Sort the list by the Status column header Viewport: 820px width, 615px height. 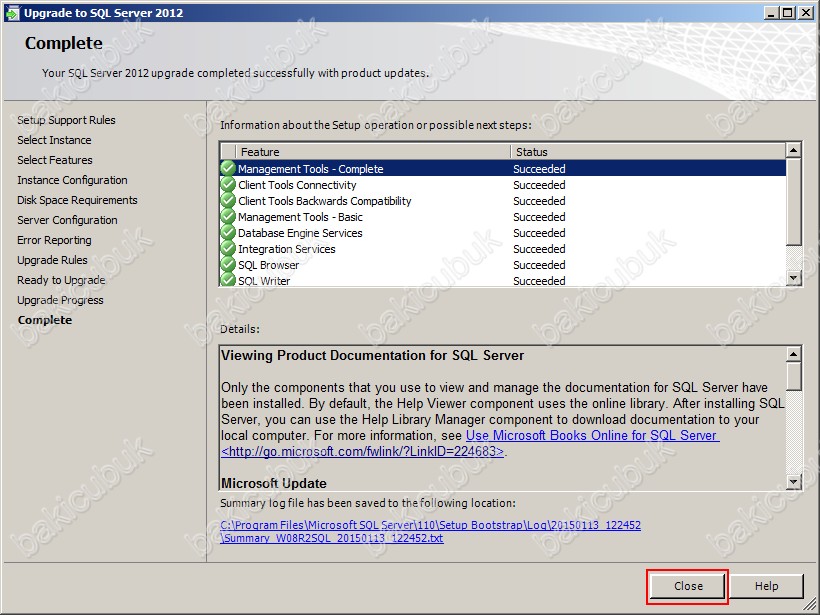[648, 152]
